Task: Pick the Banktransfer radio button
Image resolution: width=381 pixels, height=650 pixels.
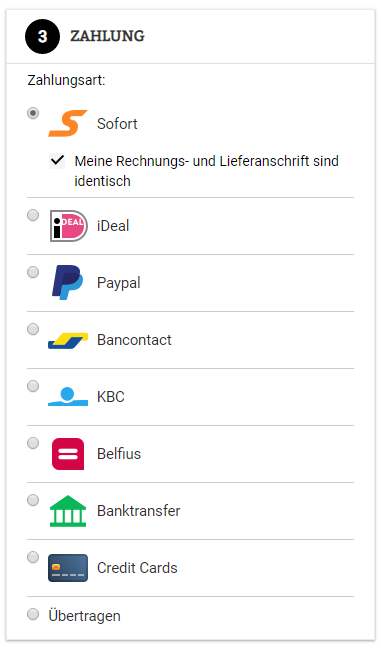Action: 33,500
